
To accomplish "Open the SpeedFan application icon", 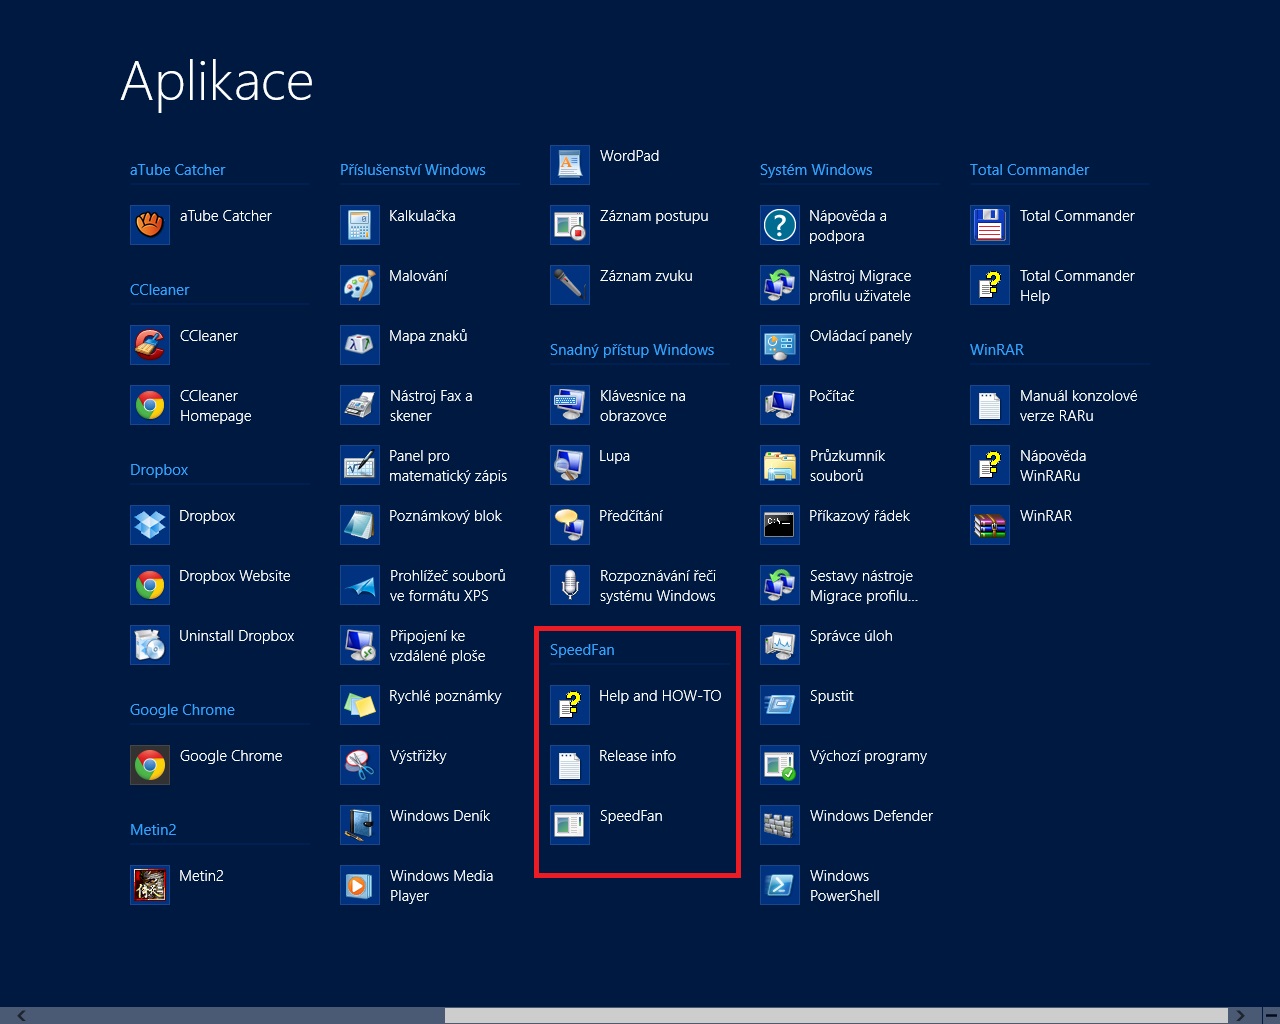I will (570, 825).
